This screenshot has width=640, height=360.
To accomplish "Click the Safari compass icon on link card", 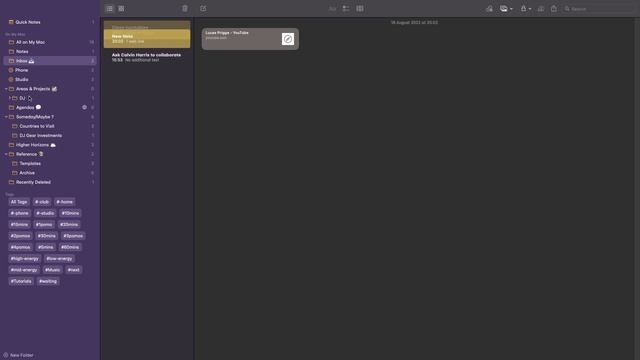I will [x=288, y=39].
